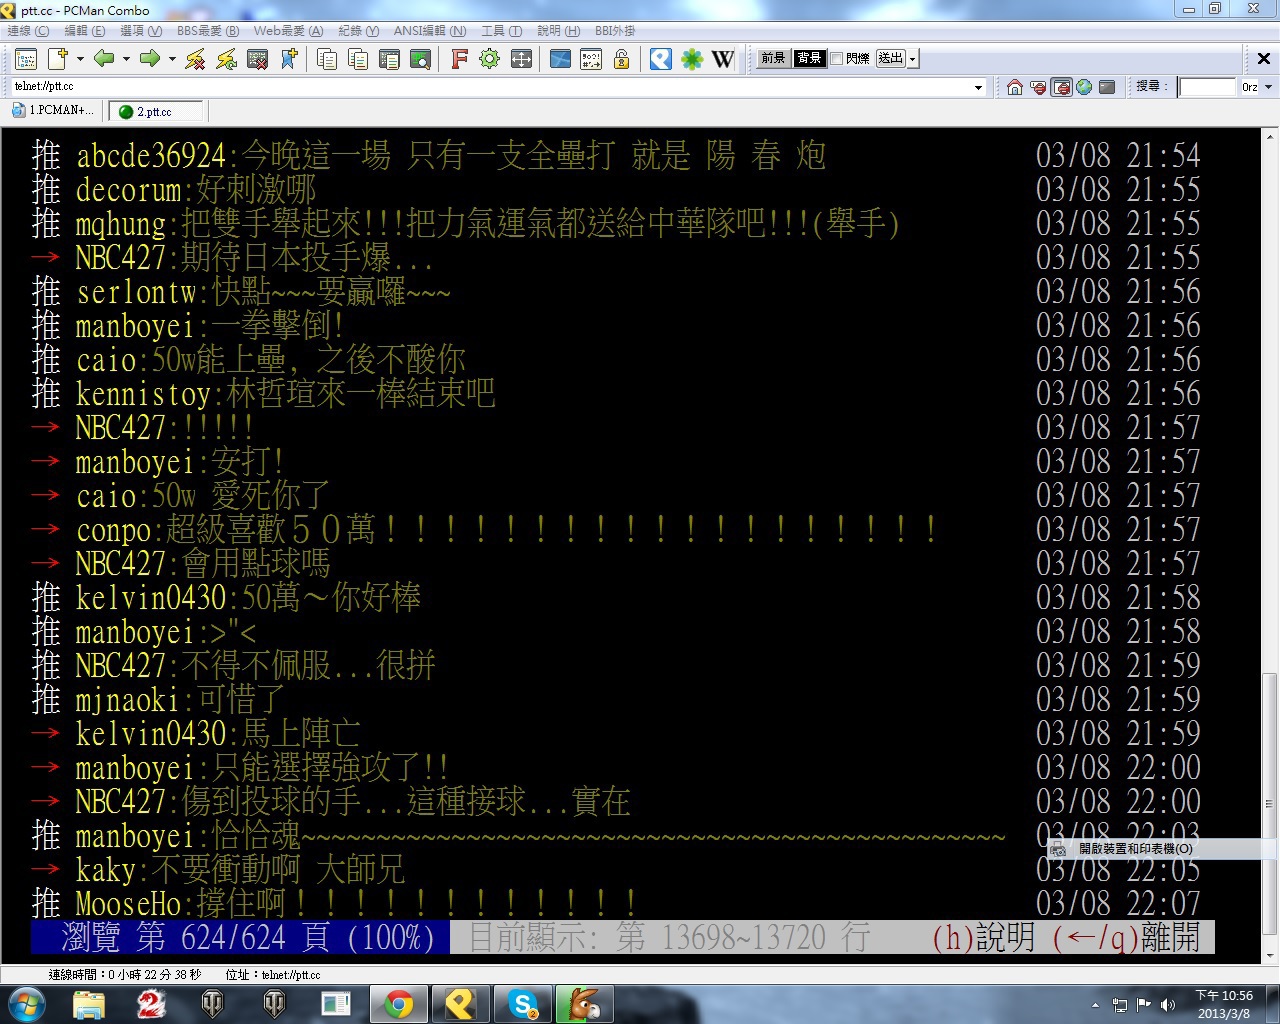The height and width of the screenshot is (1024, 1280).
Task: Open Skype from the taskbar
Action: pyautogui.click(x=523, y=1004)
